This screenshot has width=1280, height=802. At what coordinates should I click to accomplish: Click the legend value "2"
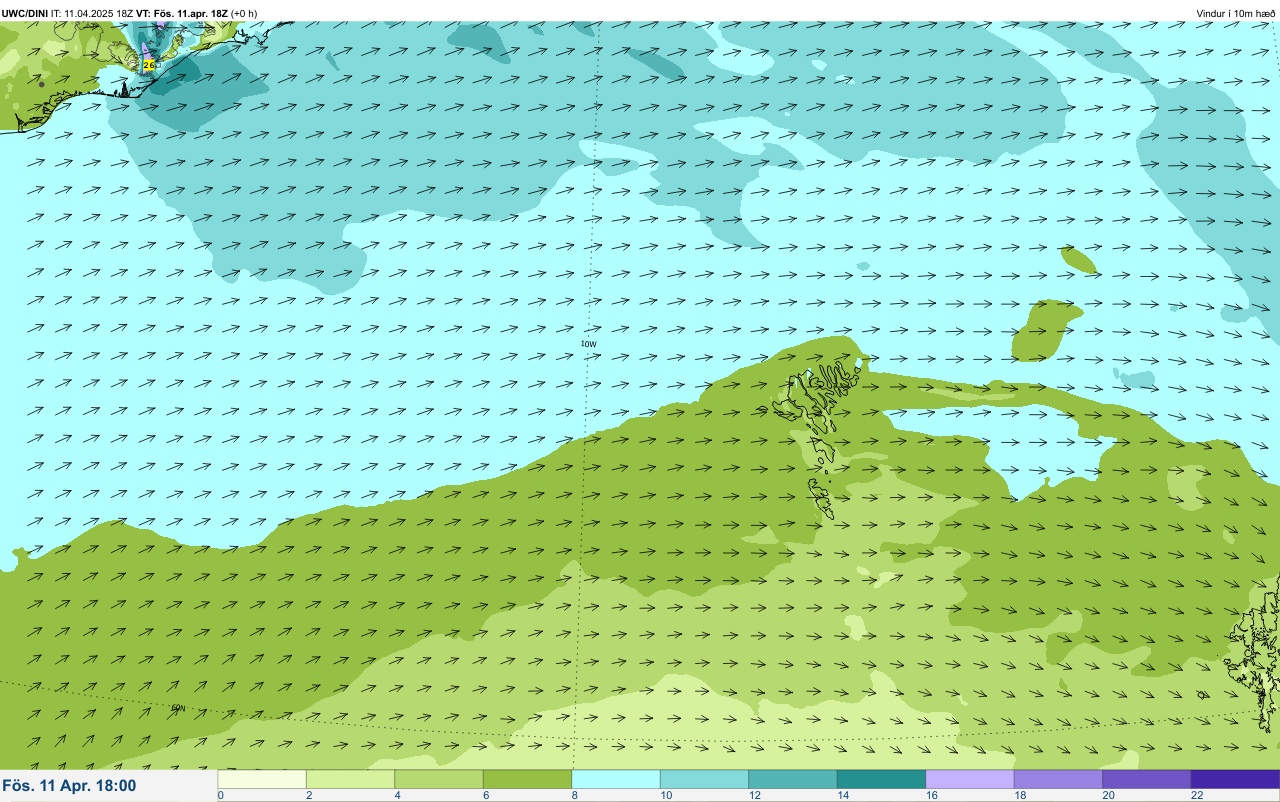pyautogui.click(x=308, y=795)
